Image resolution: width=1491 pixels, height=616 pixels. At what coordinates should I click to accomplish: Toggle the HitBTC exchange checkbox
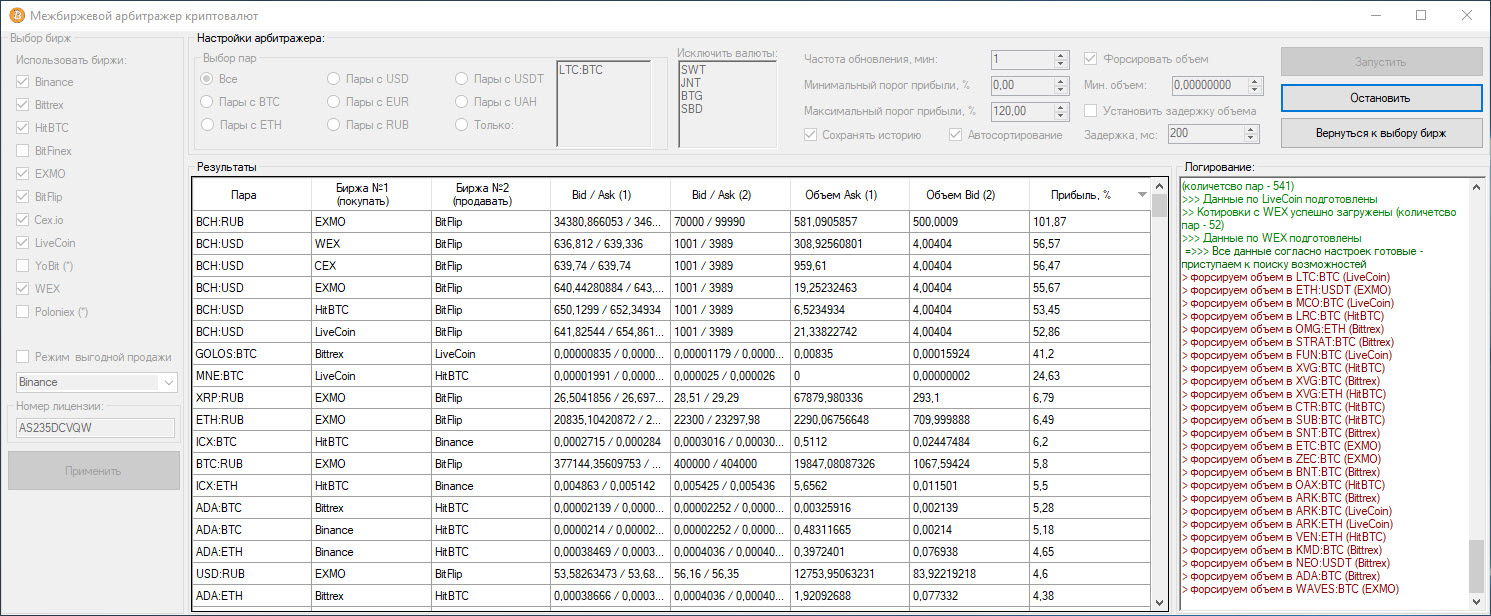point(22,128)
